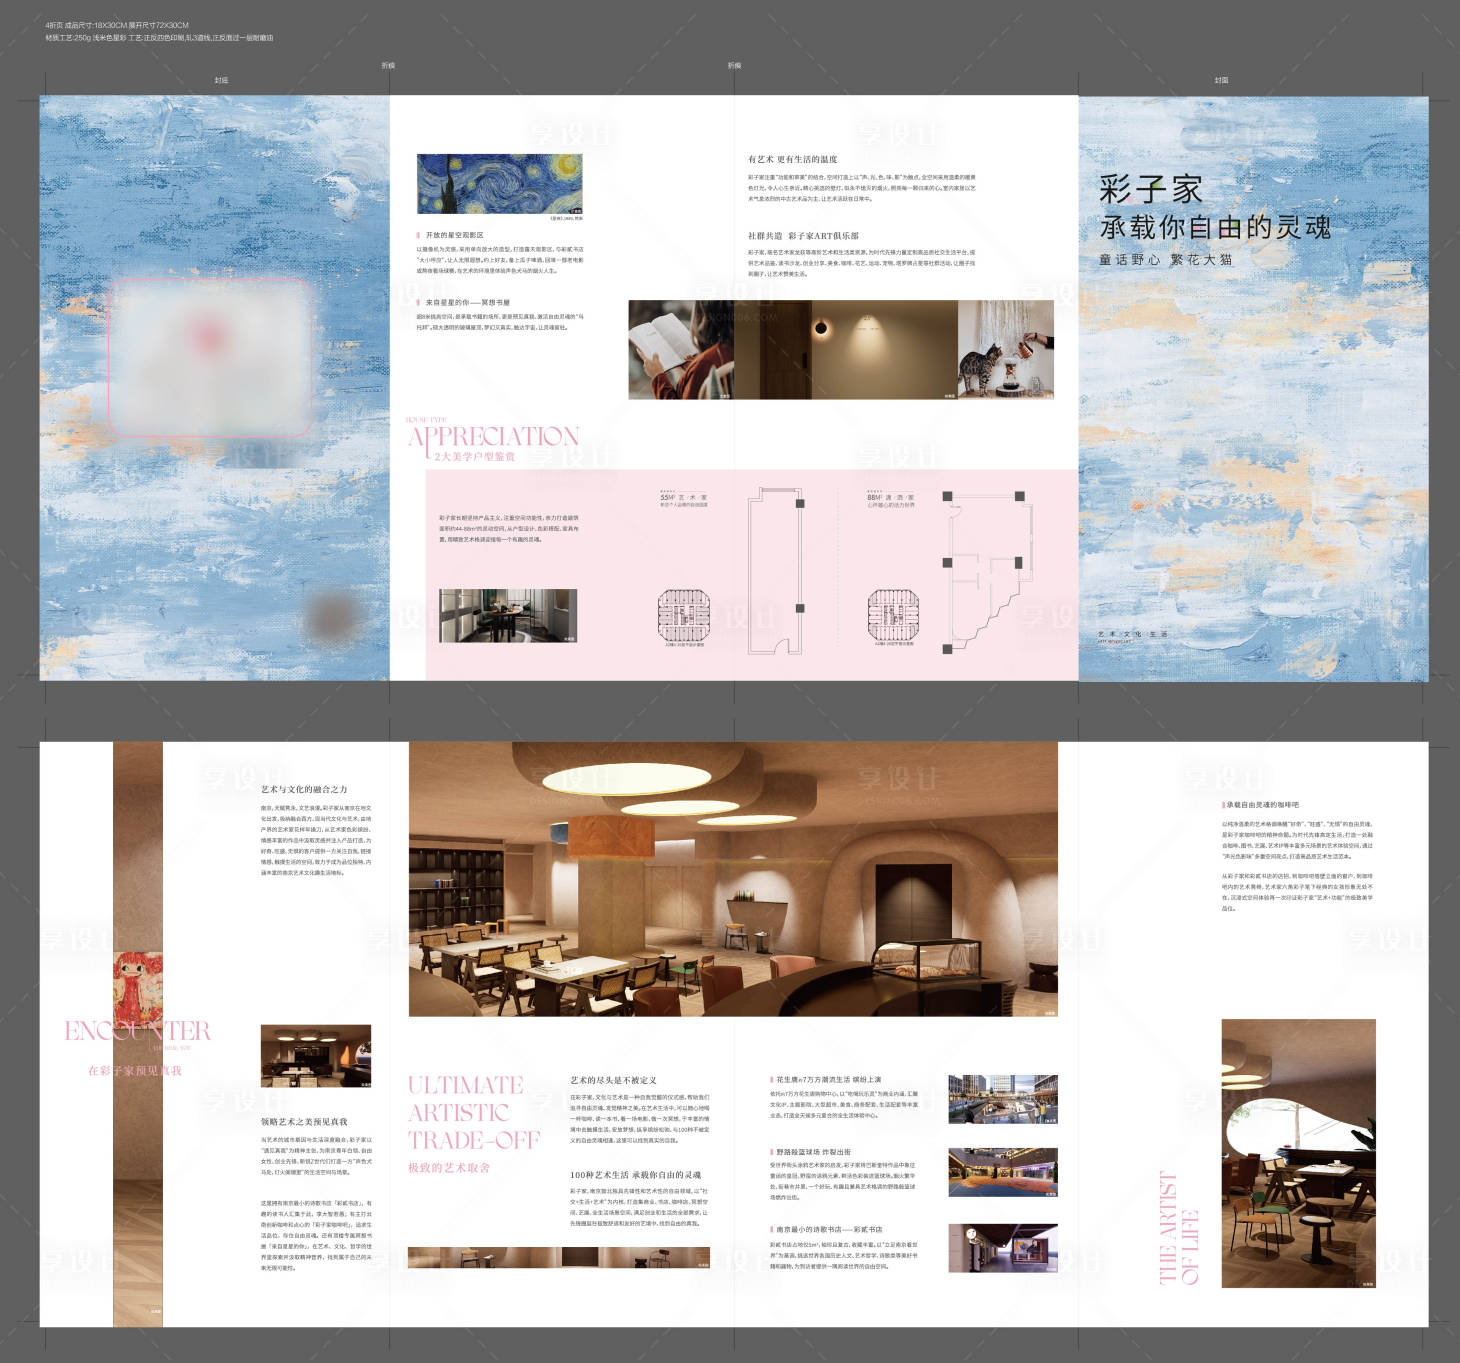The width and height of the screenshot is (1460, 1363).
Task: Click the heading '领略艺术之美预见真我'
Action: tap(304, 1122)
